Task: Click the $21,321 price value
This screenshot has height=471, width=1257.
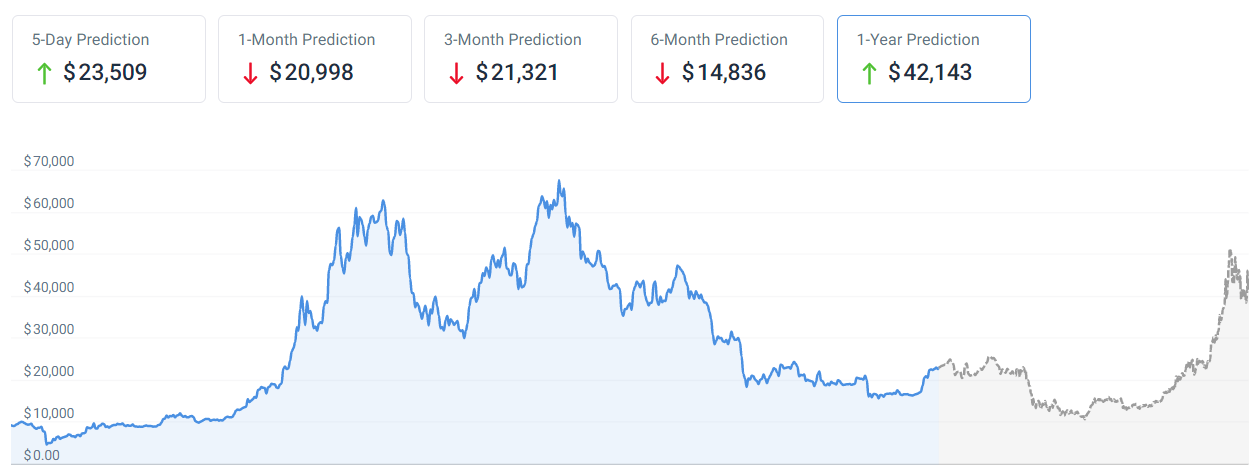Action: pyautogui.click(x=517, y=73)
